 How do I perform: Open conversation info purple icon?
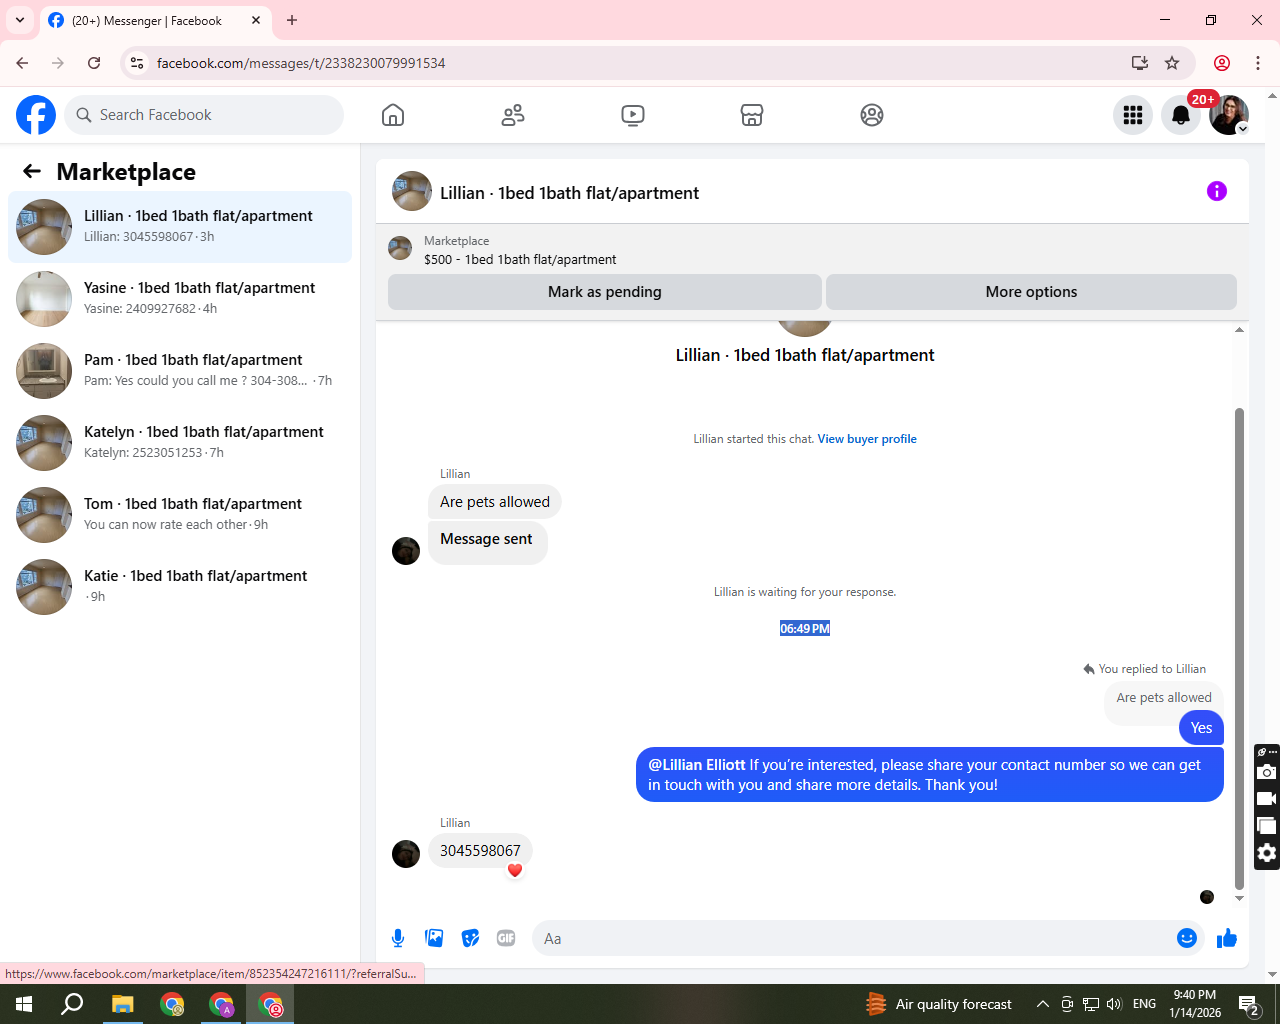(x=1217, y=191)
